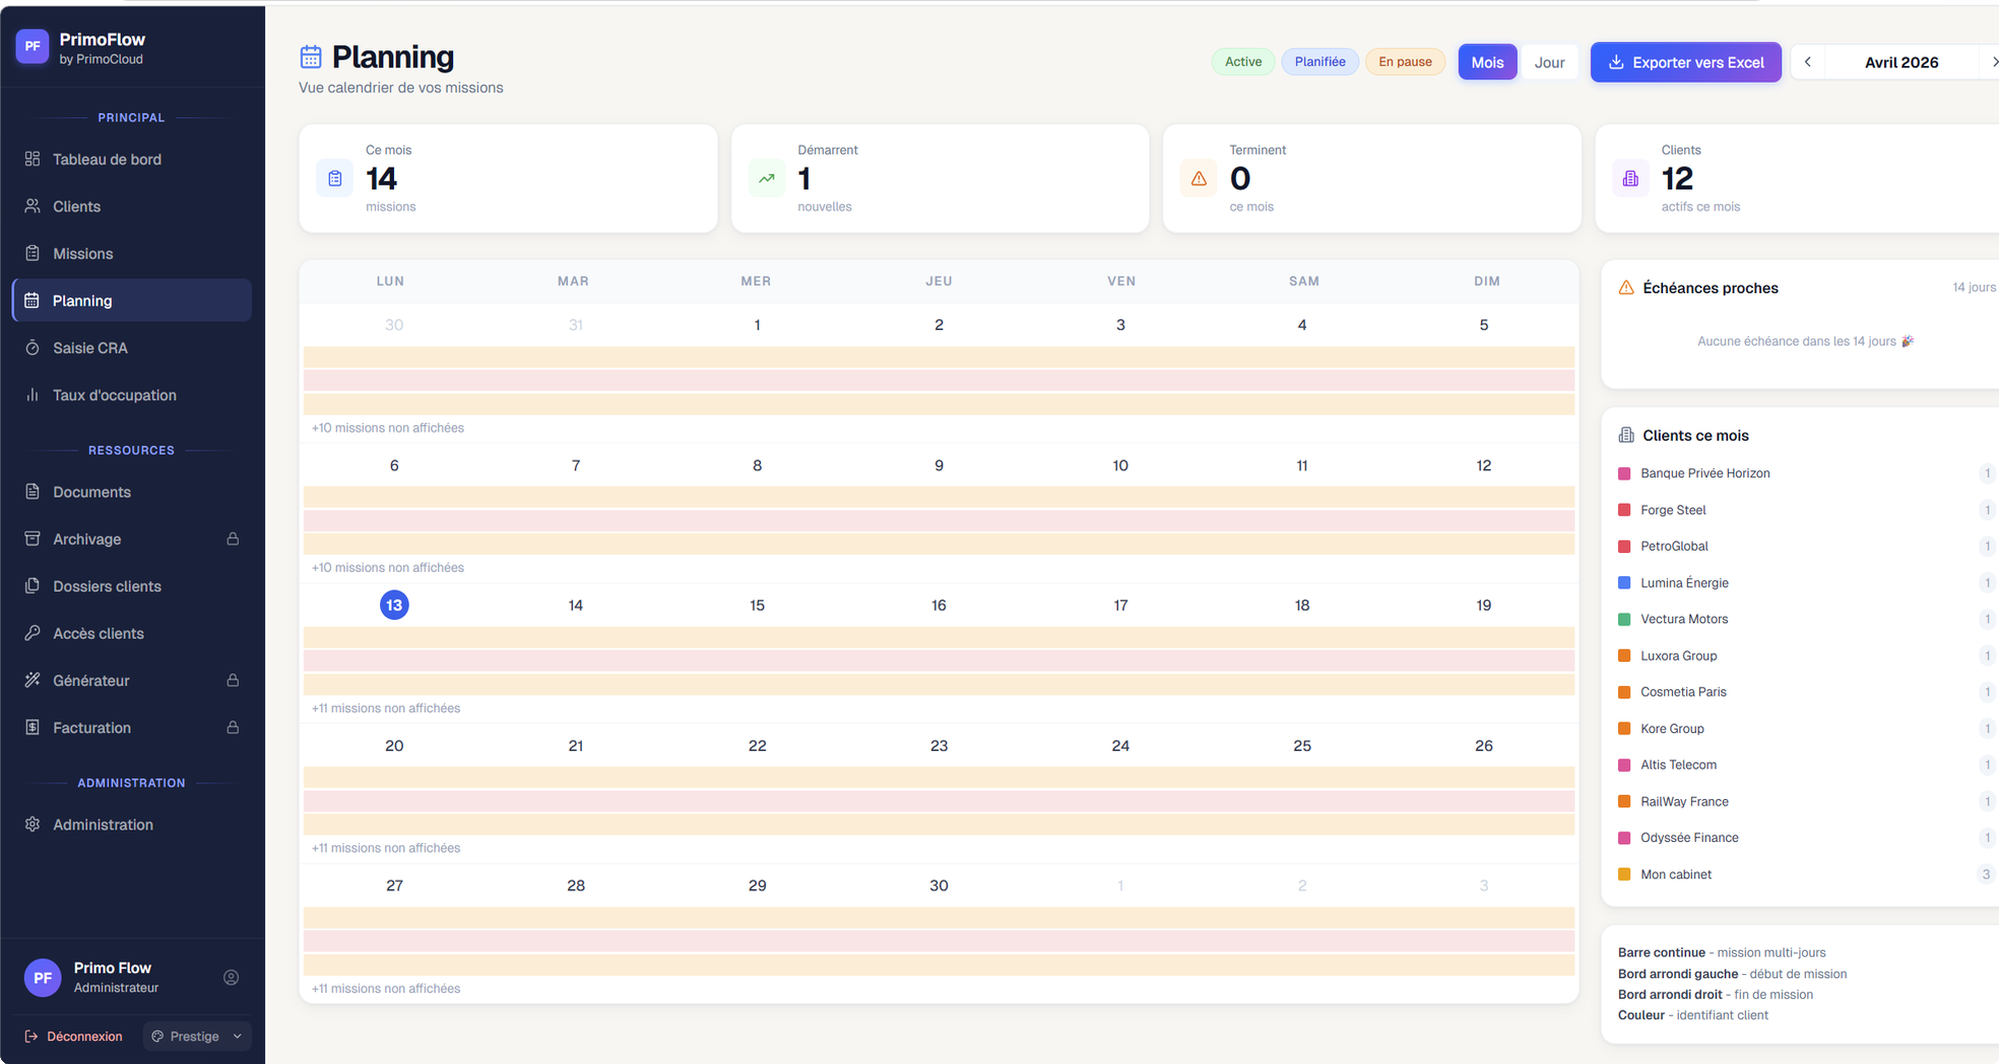Select today's date 13 in calendar
The width and height of the screenshot is (1999, 1064).
[x=394, y=605]
